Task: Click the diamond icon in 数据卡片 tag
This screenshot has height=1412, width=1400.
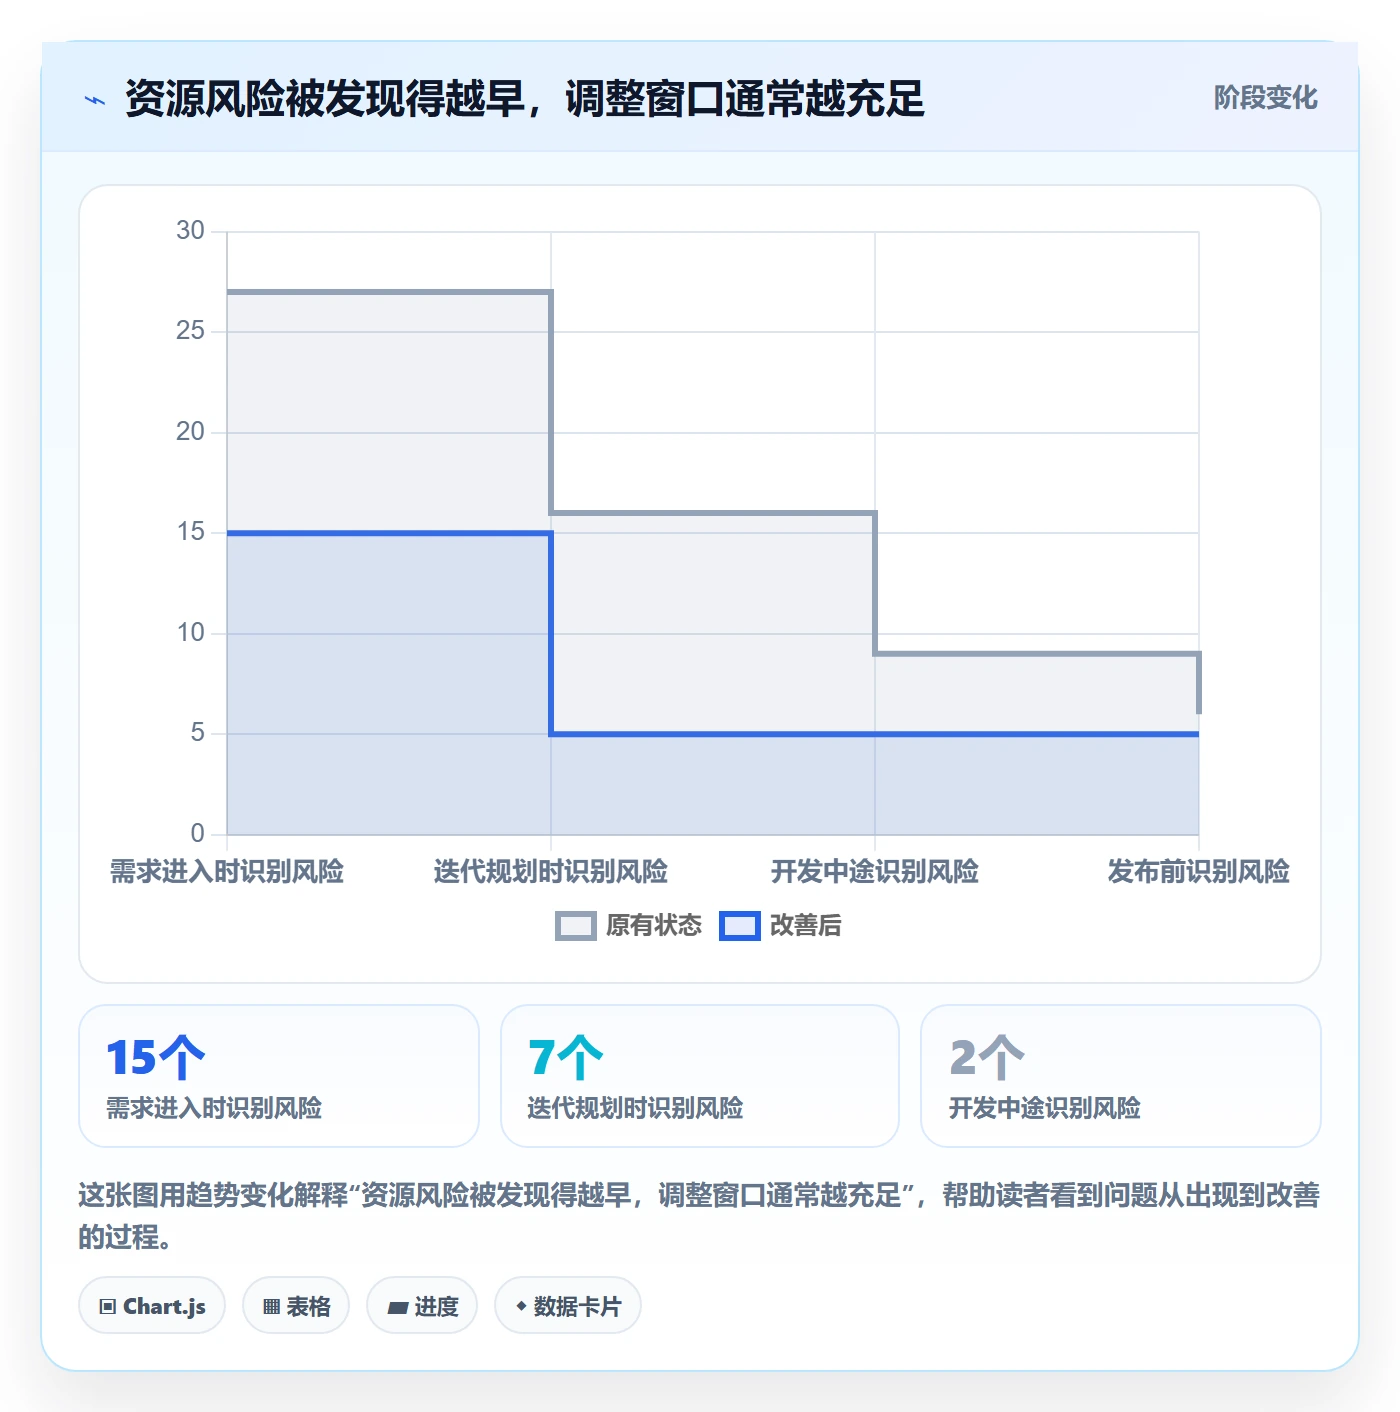Action: [x=521, y=1306]
